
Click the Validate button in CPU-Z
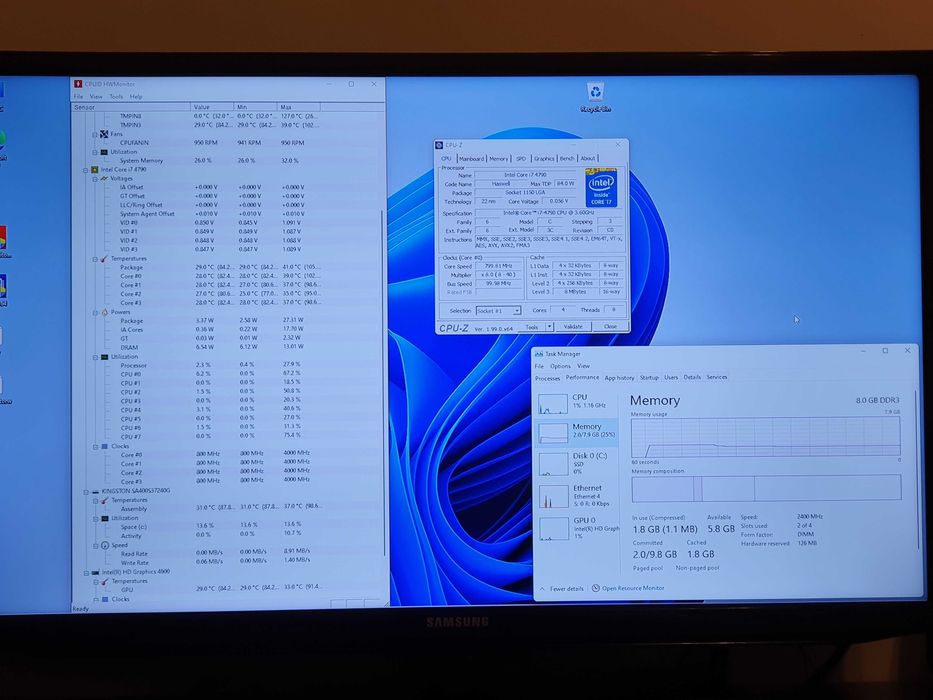click(573, 327)
